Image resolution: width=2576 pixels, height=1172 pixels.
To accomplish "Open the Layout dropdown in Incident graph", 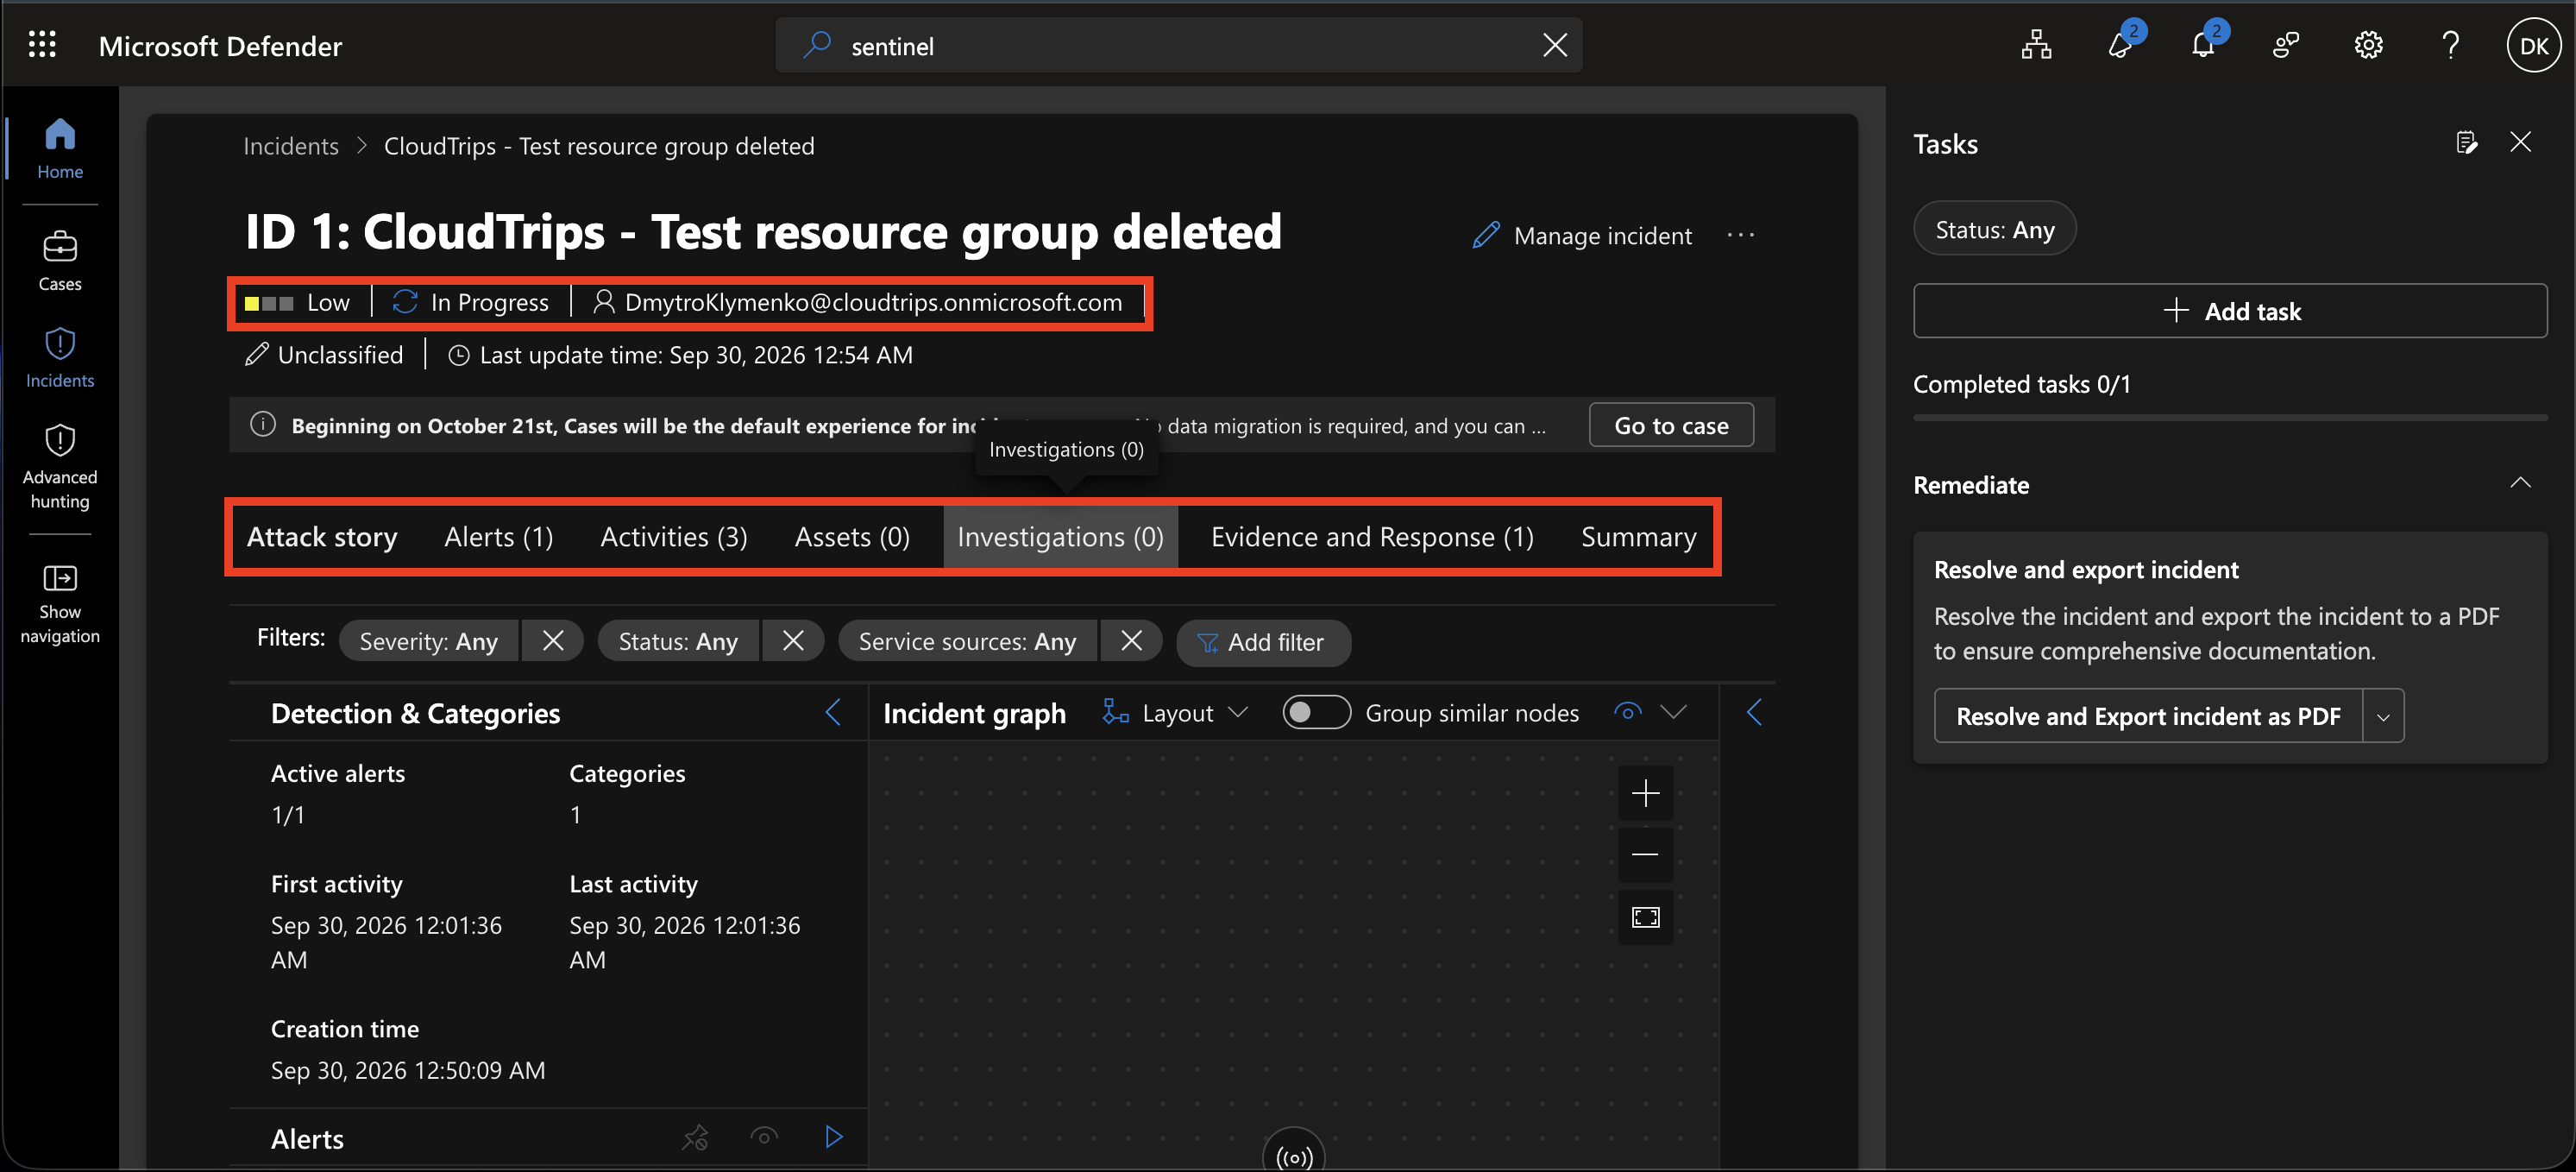I will [1175, 713].
